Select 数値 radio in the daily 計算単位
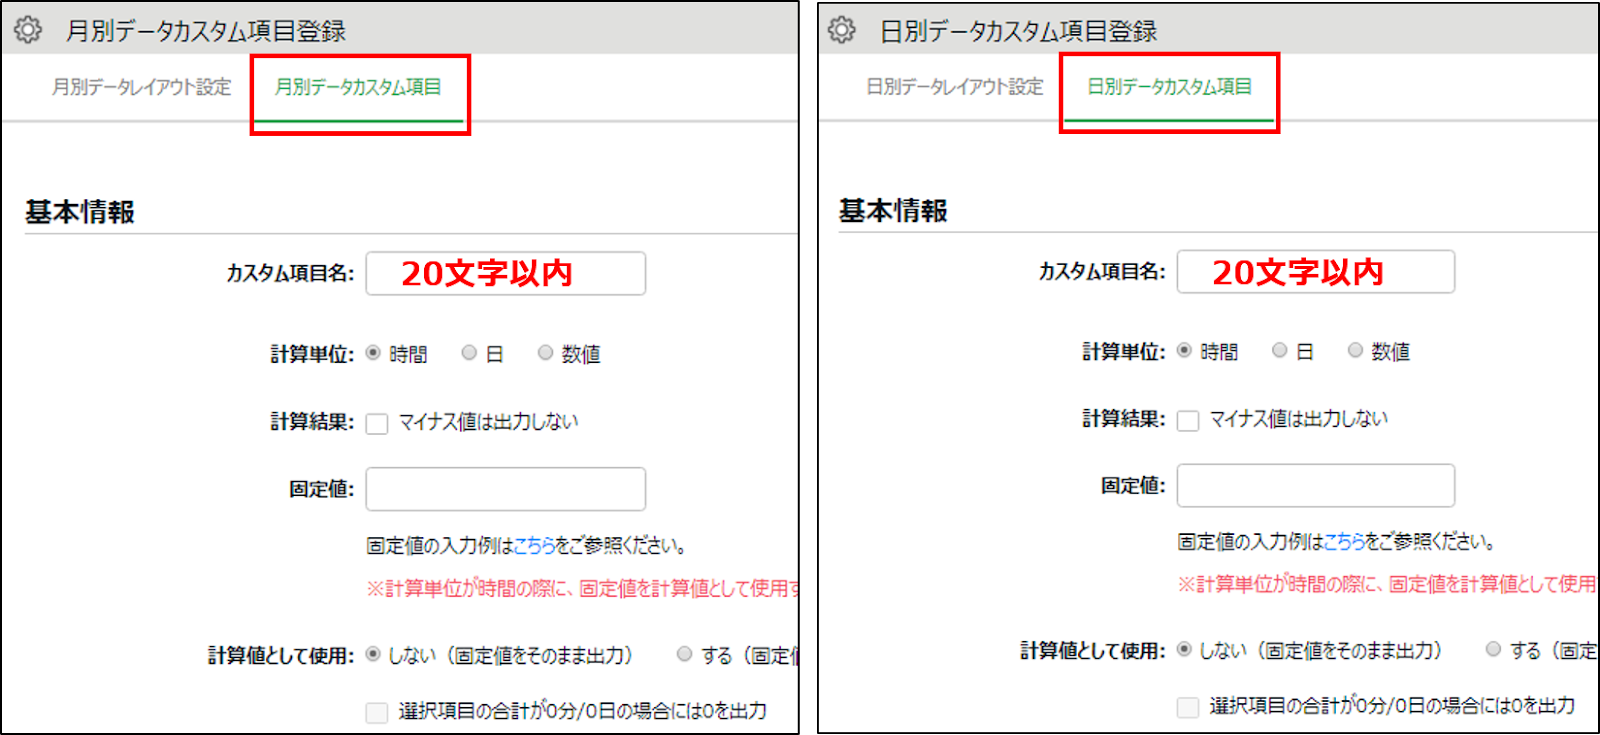 (x=1355, y=350)
